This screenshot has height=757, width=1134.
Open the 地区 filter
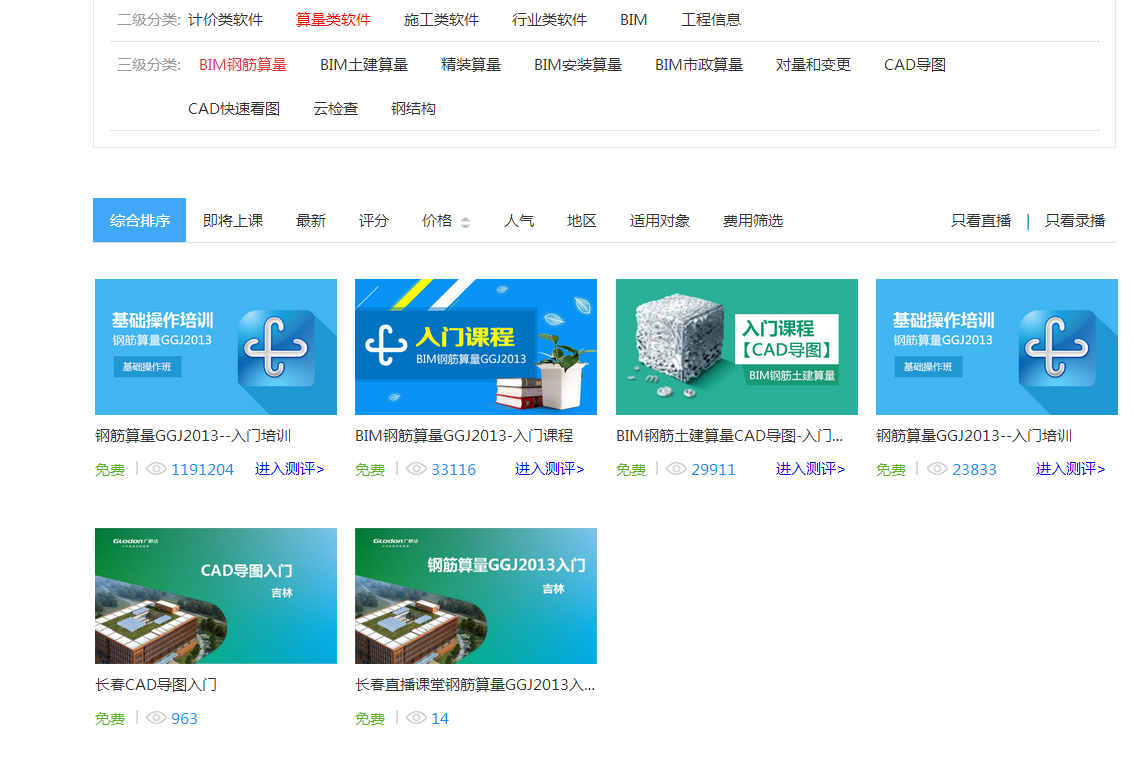[x=581, y=221]
